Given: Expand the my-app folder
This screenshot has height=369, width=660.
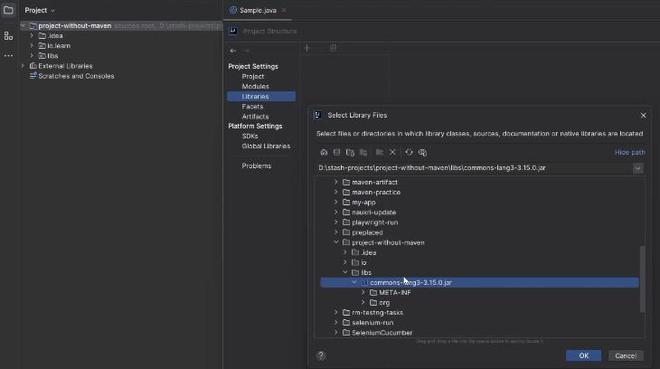Looking at the screenshot, I should pos(336,202).
